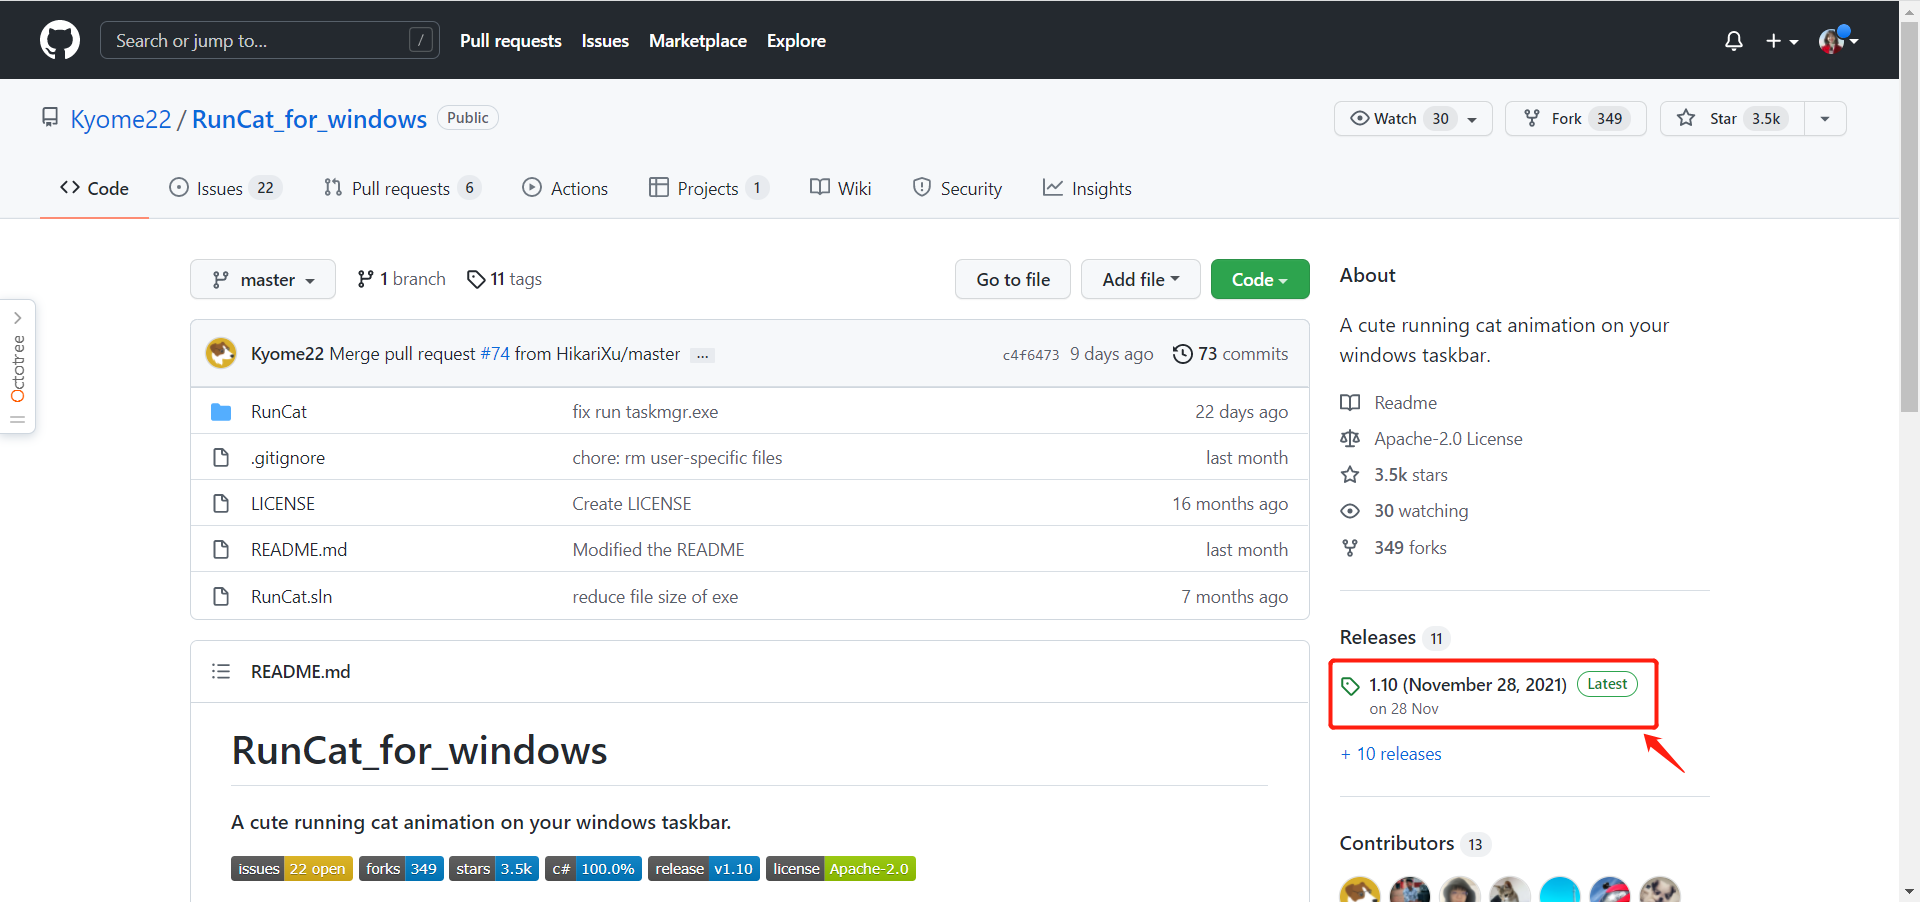Open the Actions tab
Screen dimensions: 1920x902
point(565,188)
